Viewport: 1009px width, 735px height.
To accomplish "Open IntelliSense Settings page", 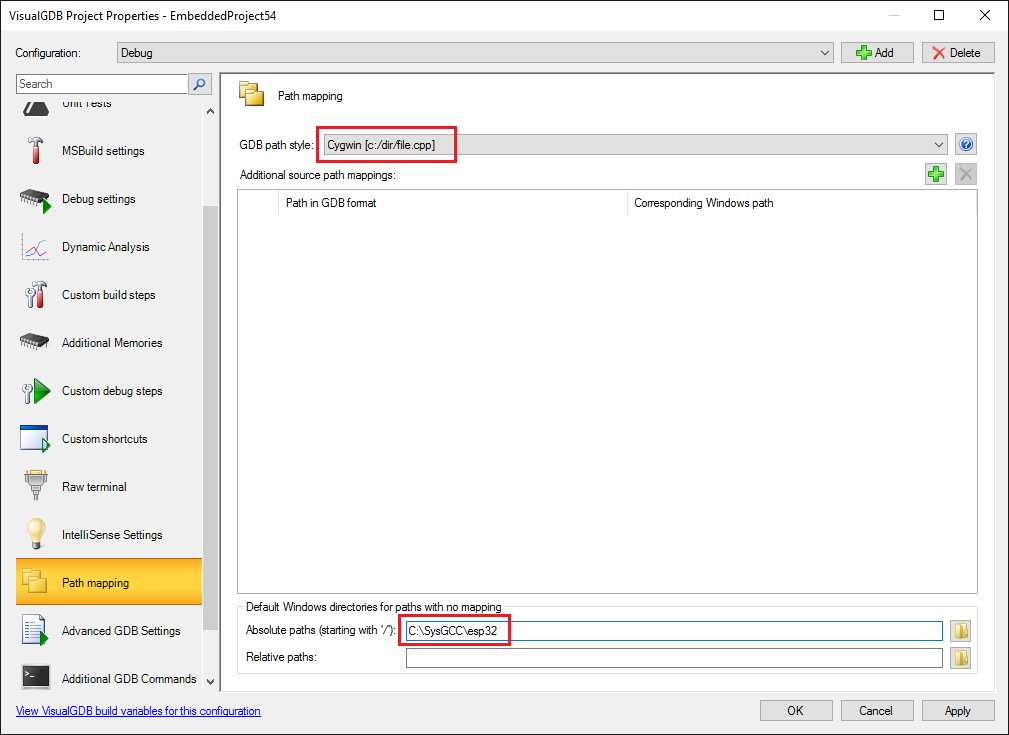I will pos(109,535).
